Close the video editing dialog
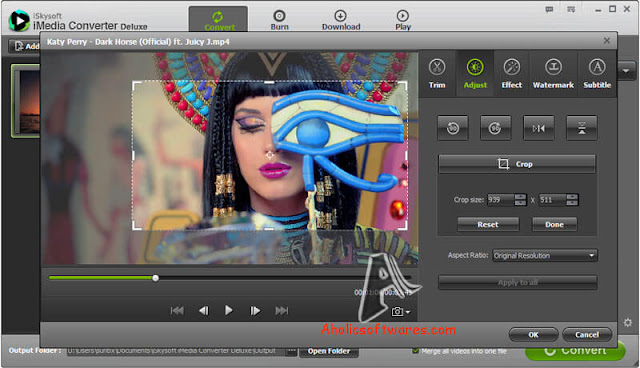Viewport: 640px width, 368px height. (x=607, y=41)
